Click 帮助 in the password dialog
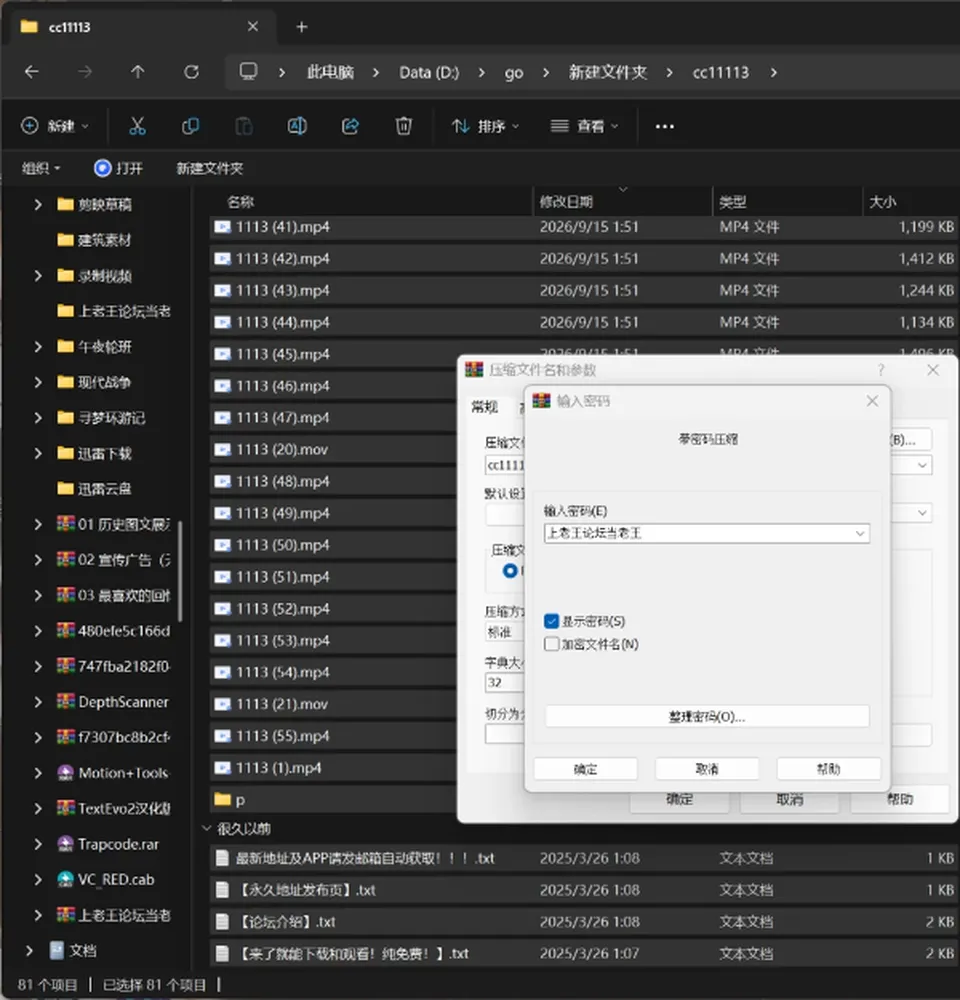Screen dimensions: 960x1000 point(829,769)
